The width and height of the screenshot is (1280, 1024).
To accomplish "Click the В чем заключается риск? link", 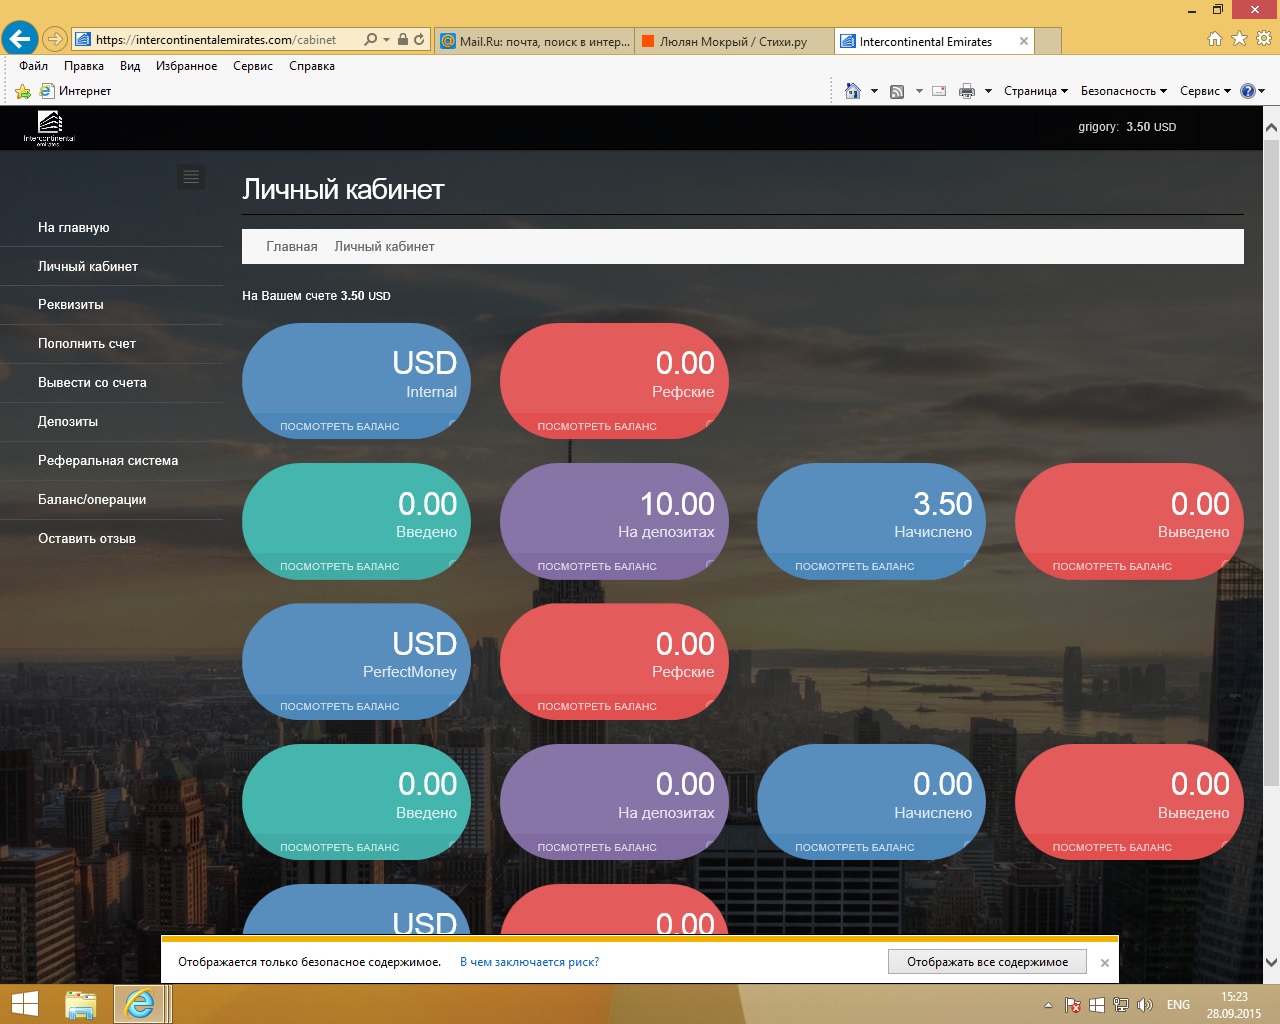I will pyautogui.click(x=529, y=962).
